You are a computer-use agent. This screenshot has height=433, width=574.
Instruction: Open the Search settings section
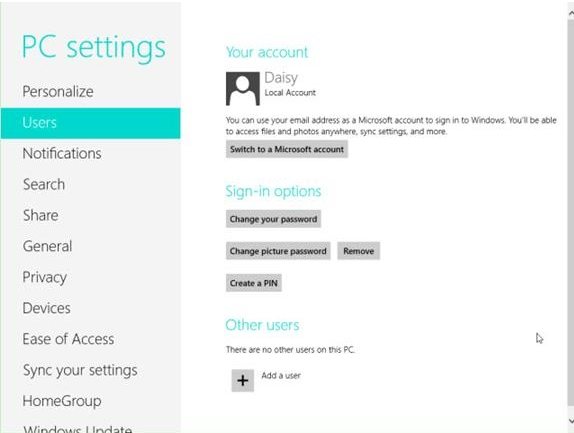(44, 184)
